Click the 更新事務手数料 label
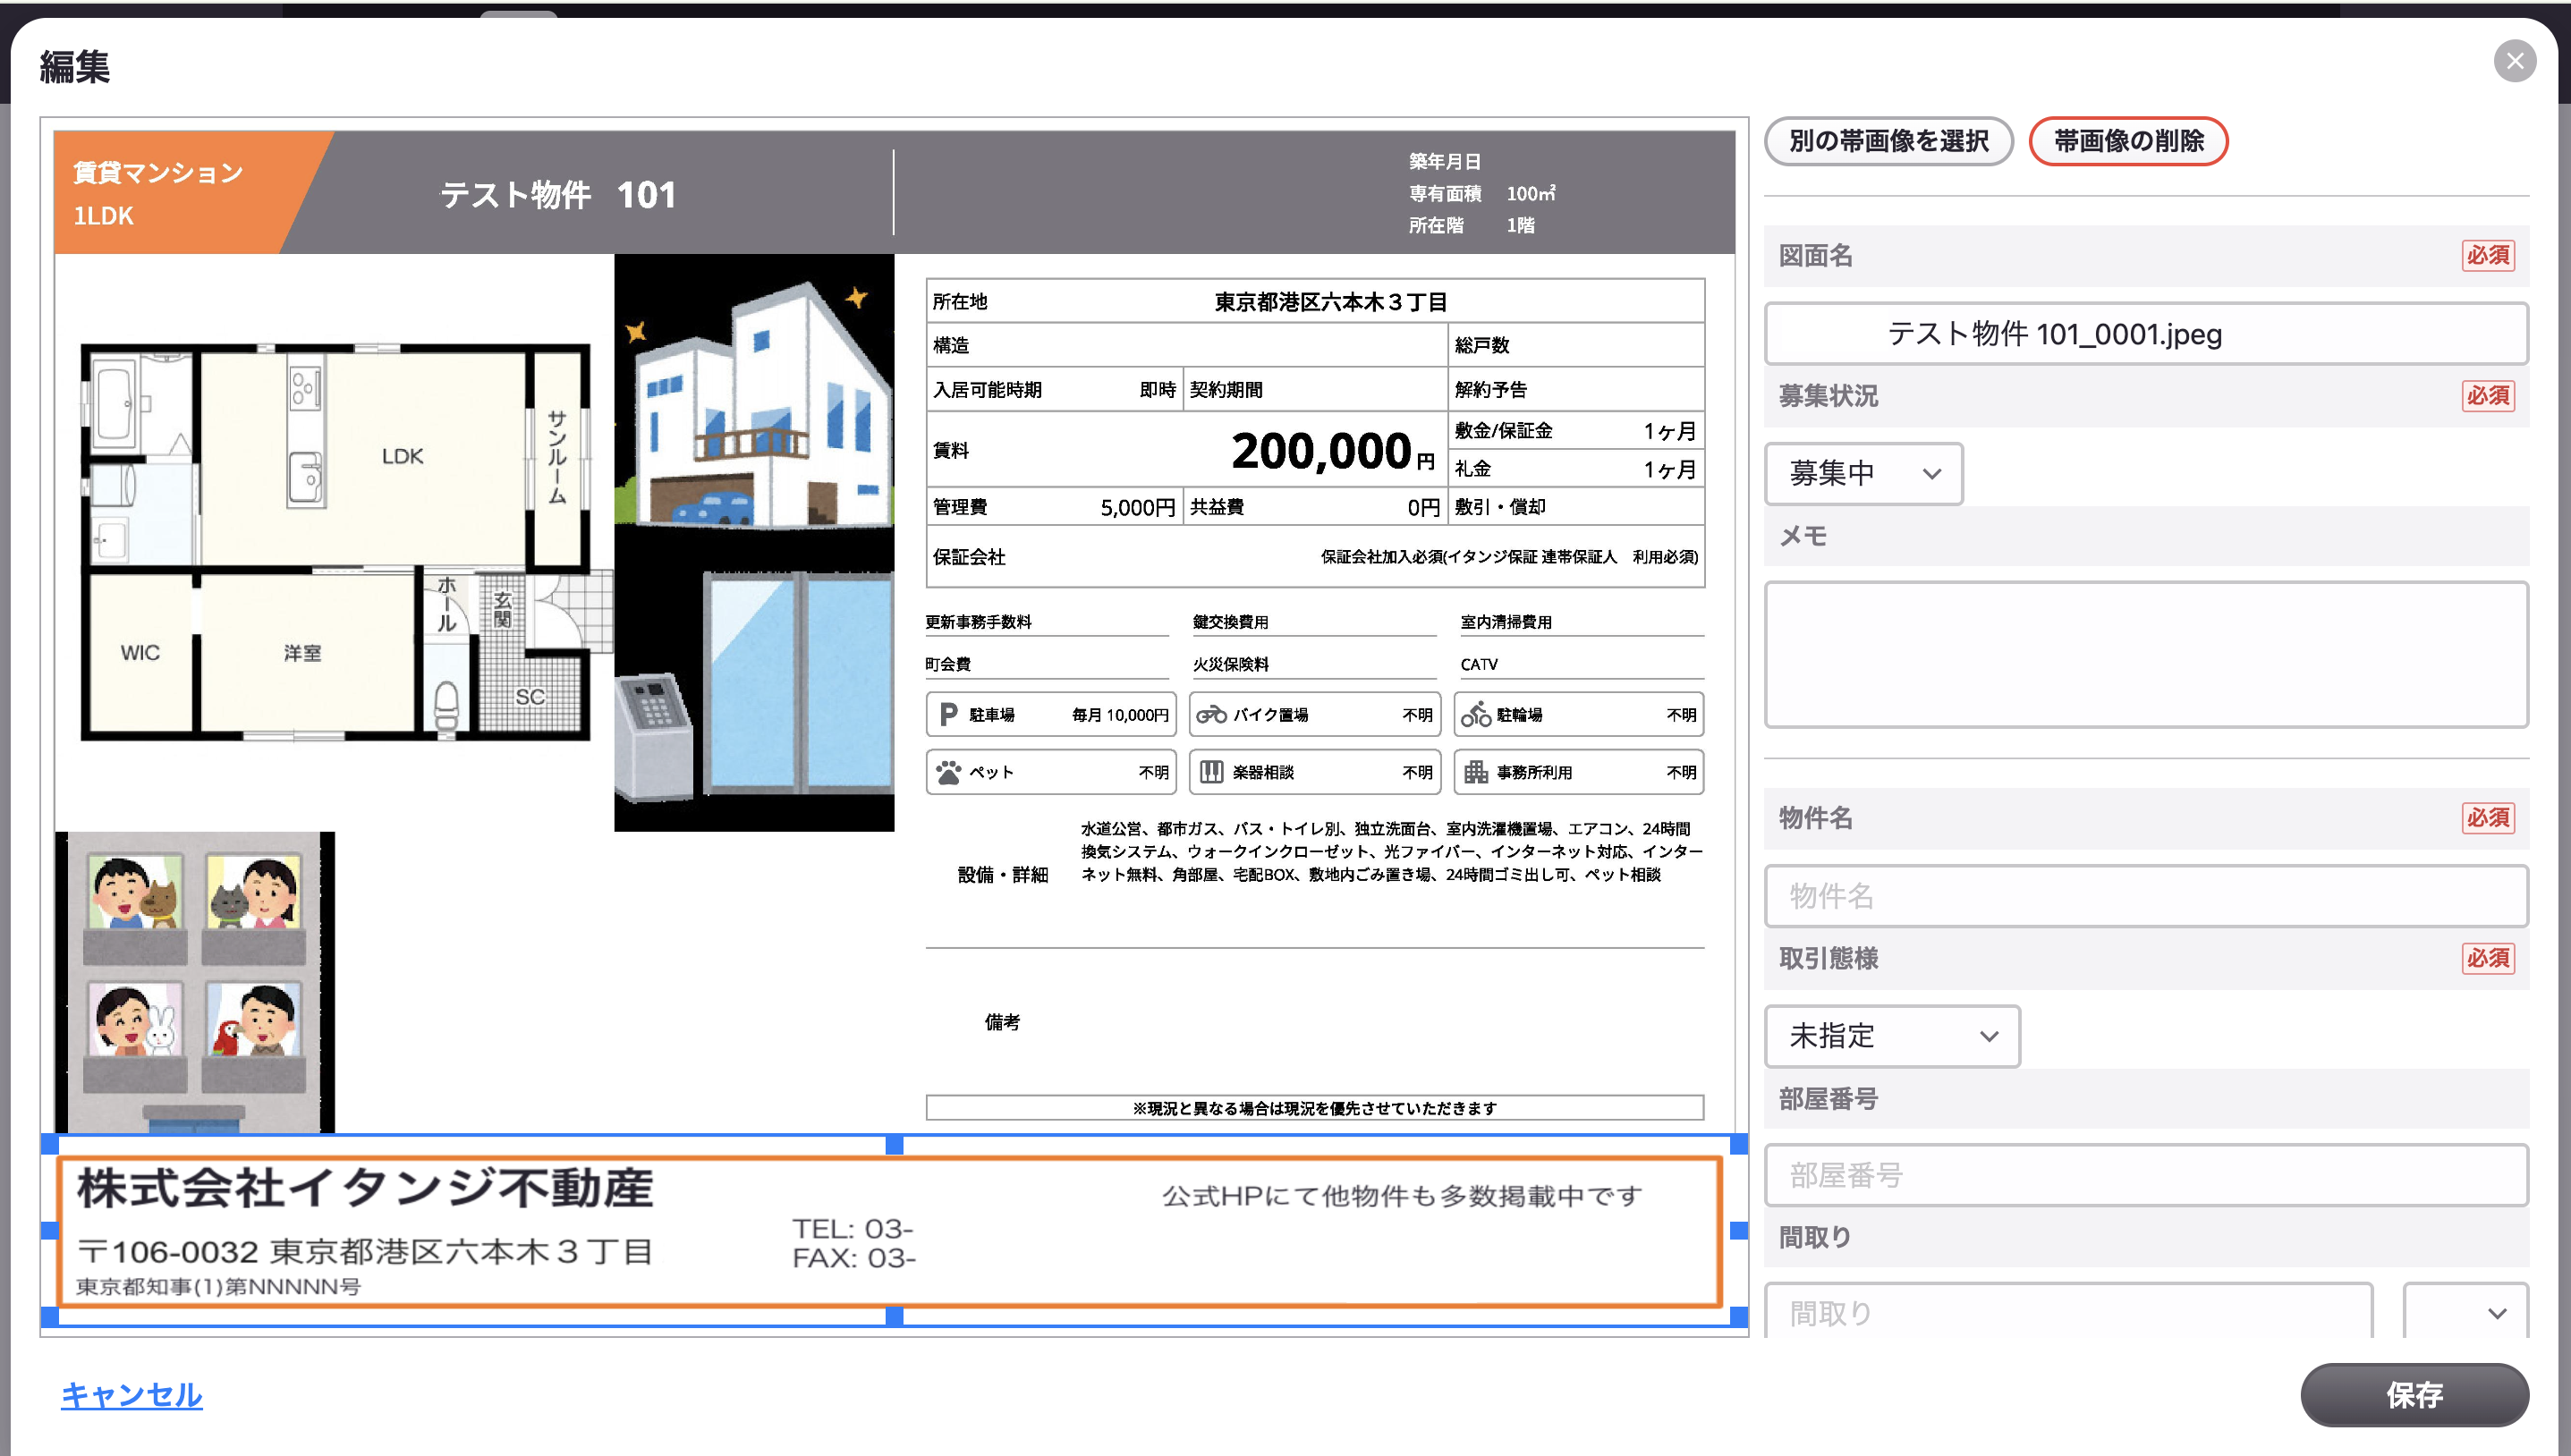Image resolution: width=2571 pixels, height=1456 pixels. 978,622
